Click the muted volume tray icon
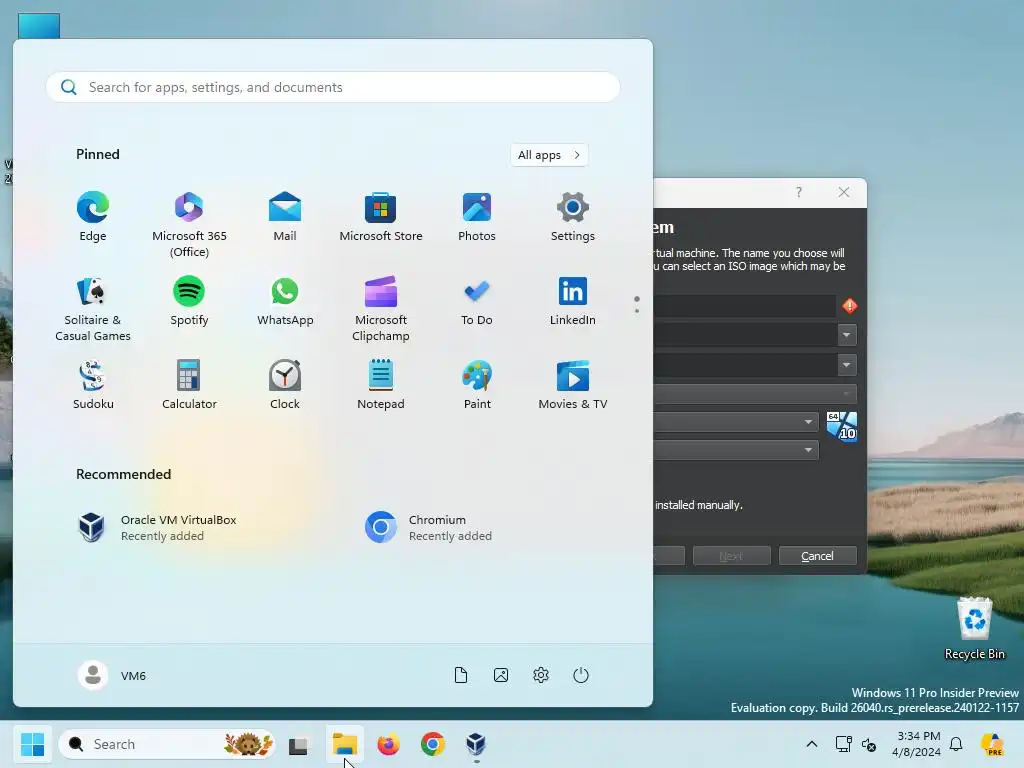 (869, 744)
